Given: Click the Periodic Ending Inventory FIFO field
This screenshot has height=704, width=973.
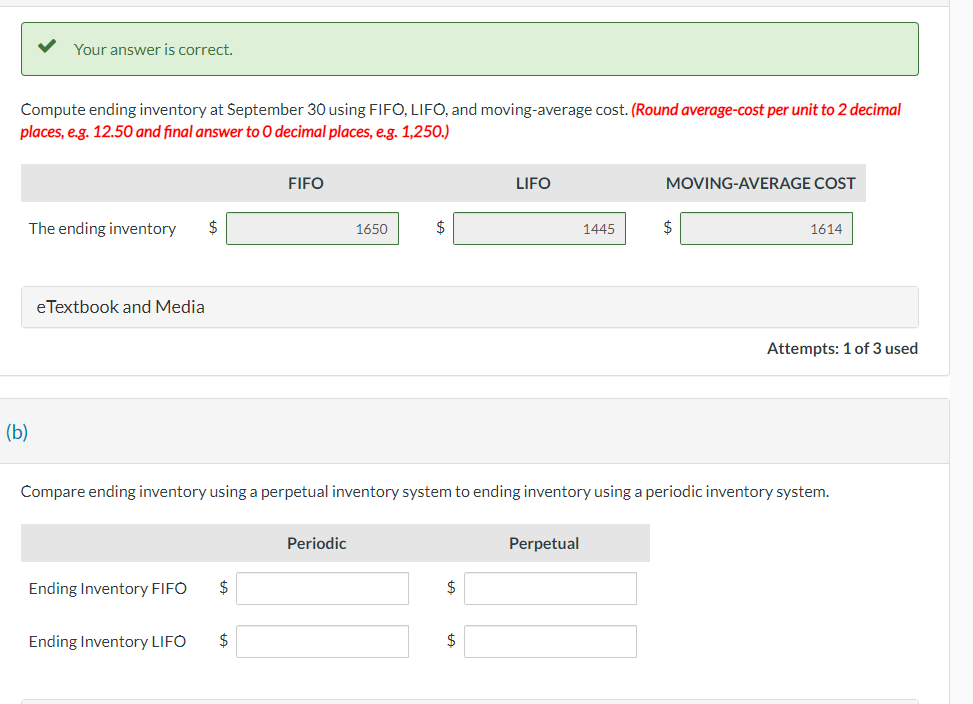Looking at the screenshot, I should tap(323, 589).
